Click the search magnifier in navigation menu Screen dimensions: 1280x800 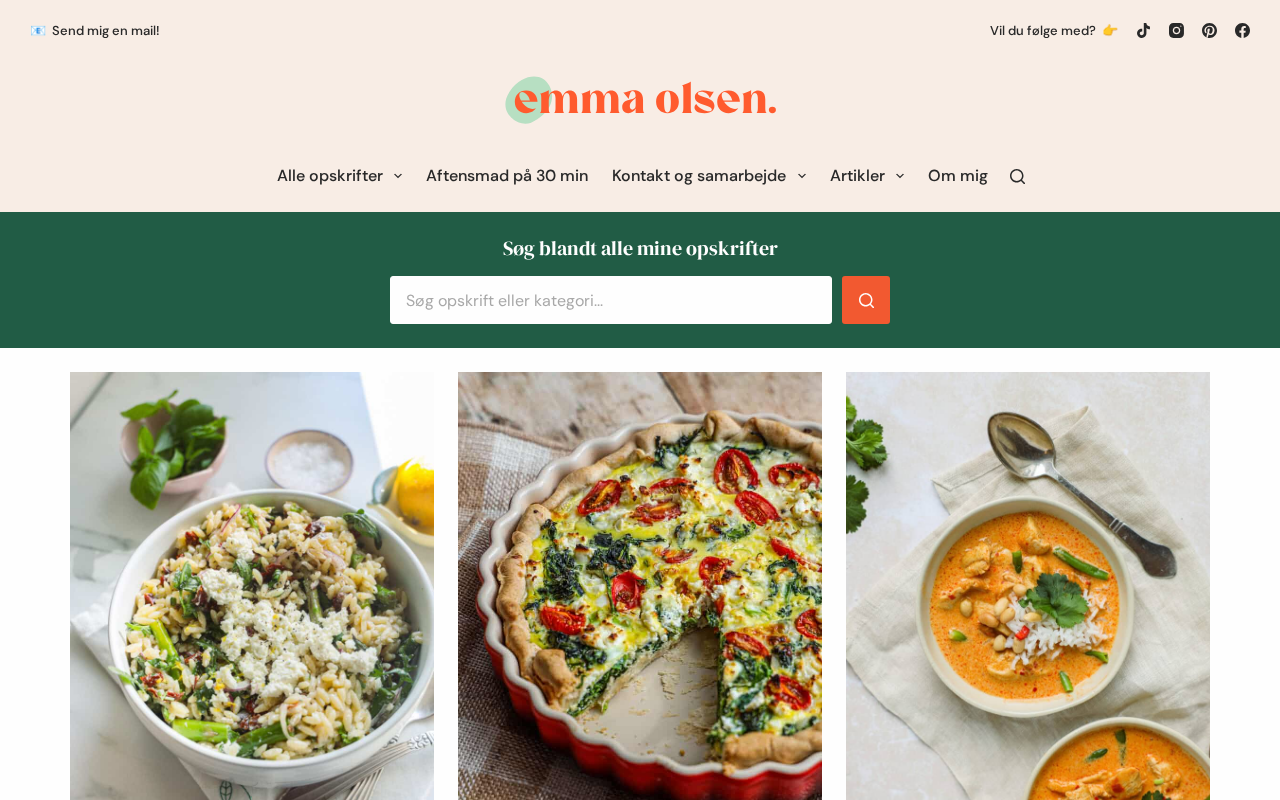tap(1017, 176)
